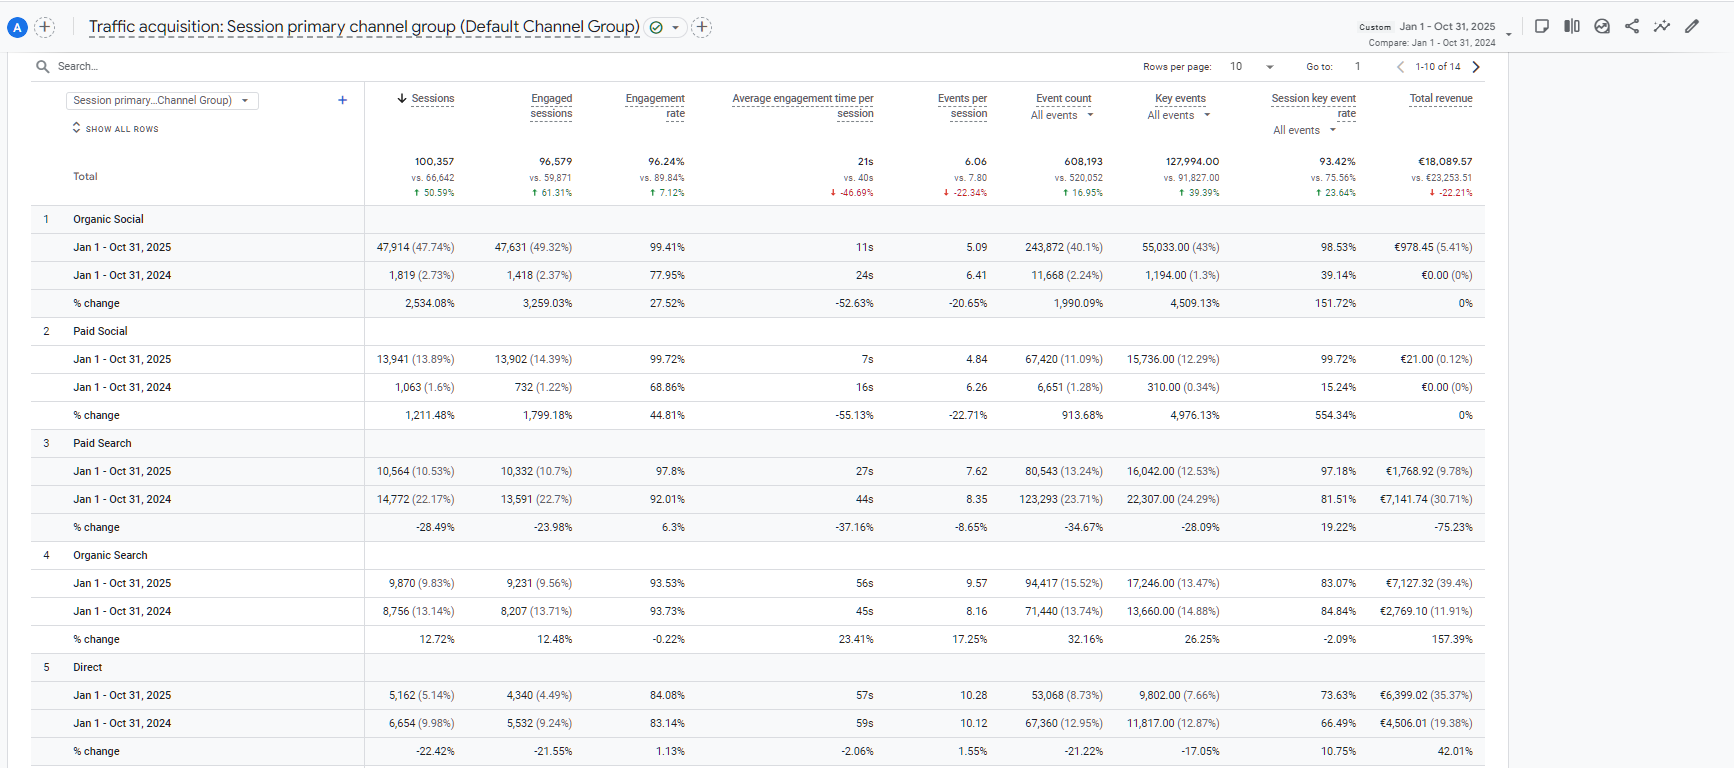This screenshot has width=1734, height=768.
Task: Click the Go to page number field
Action: pyautogui.click(x=1358, y=67)
